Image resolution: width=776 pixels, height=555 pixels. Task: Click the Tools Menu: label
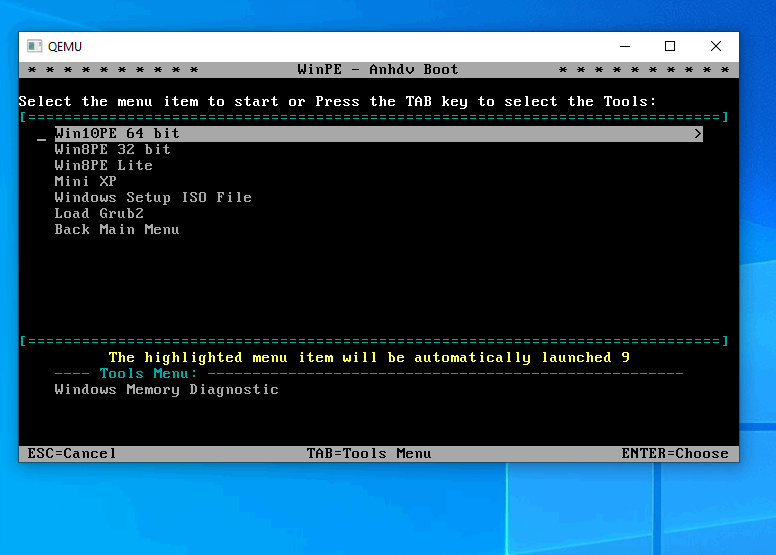click(148, 373)
